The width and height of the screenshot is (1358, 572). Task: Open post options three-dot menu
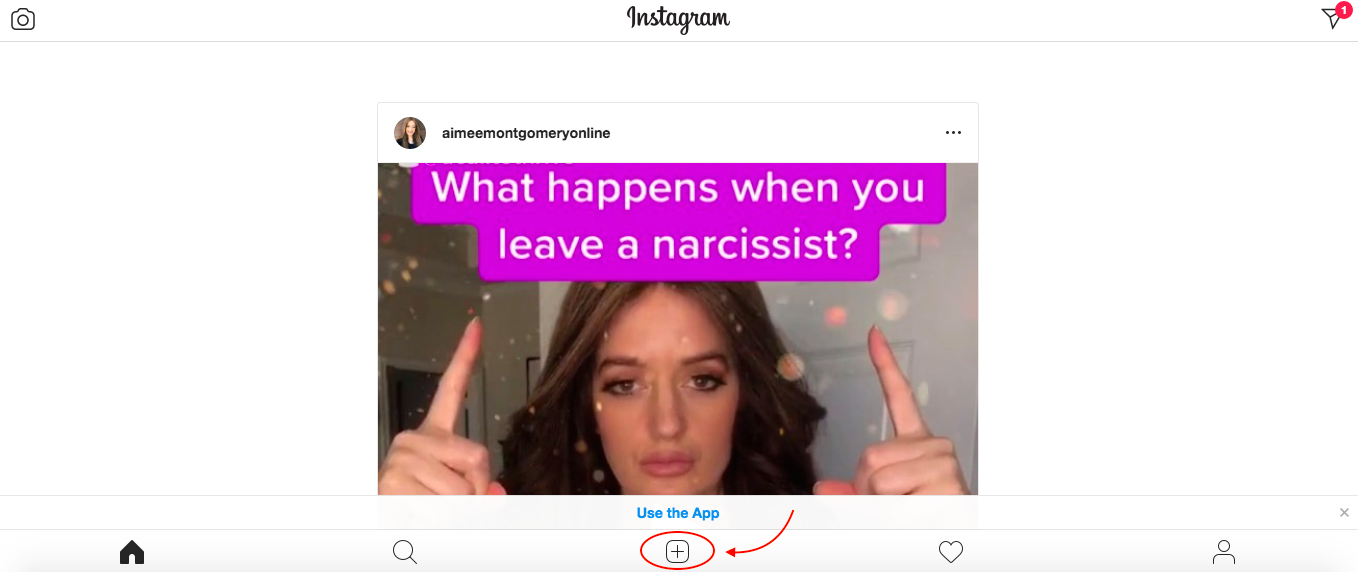point(953,133)
